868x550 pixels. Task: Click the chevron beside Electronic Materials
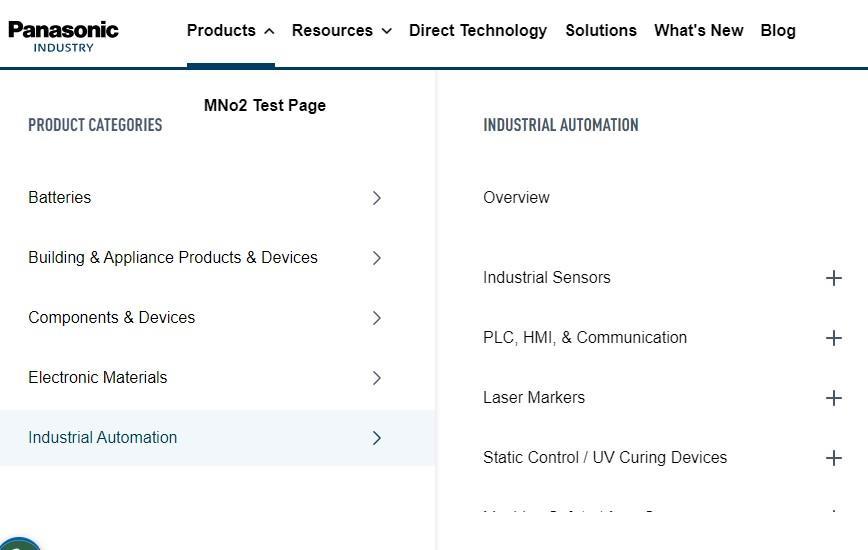pos(376,378)
